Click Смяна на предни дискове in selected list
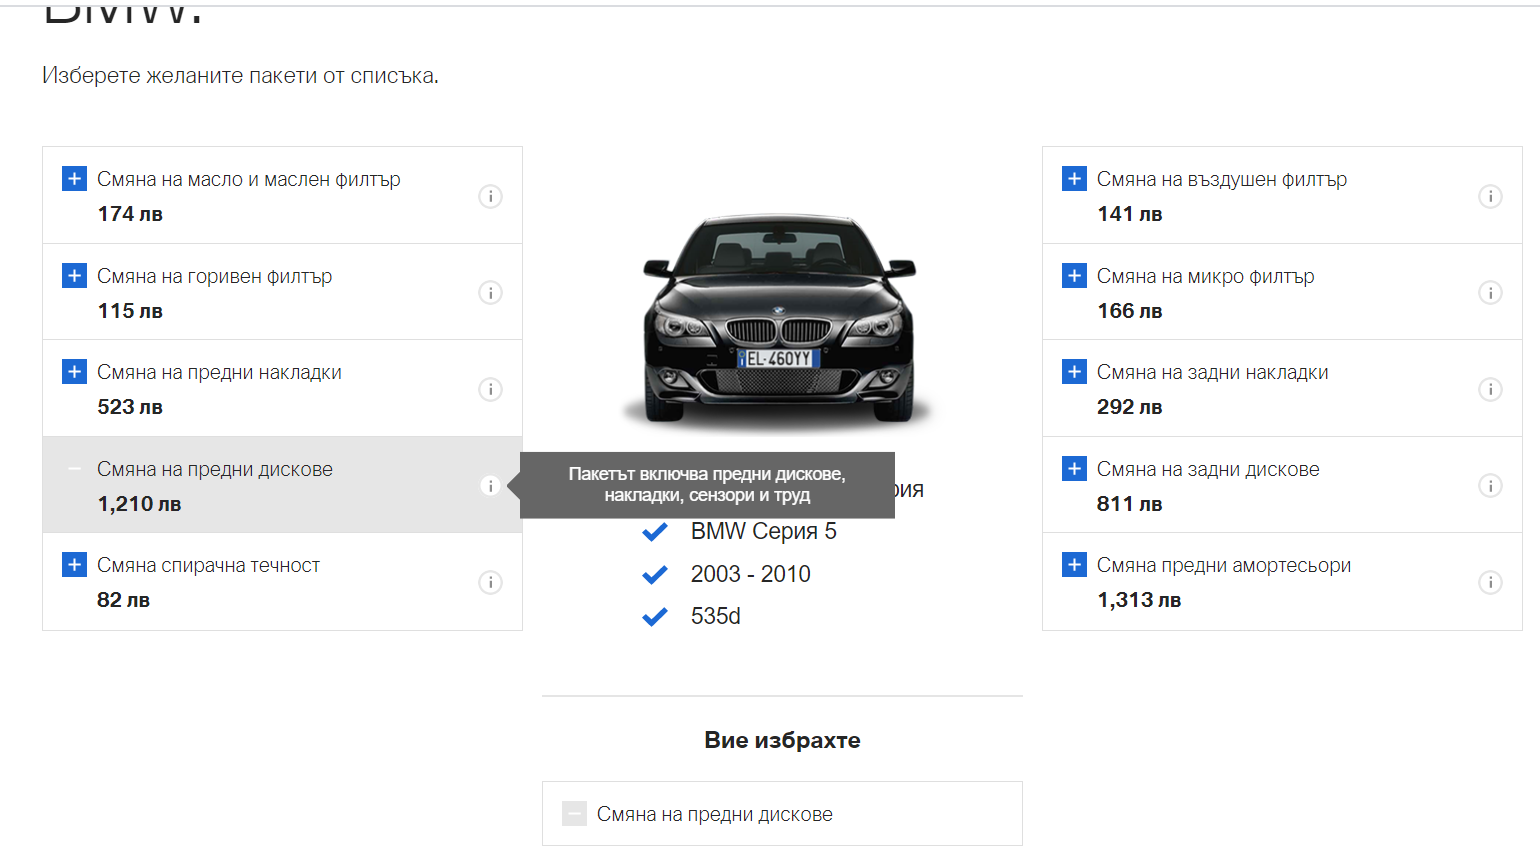 [x=715, y=814]
